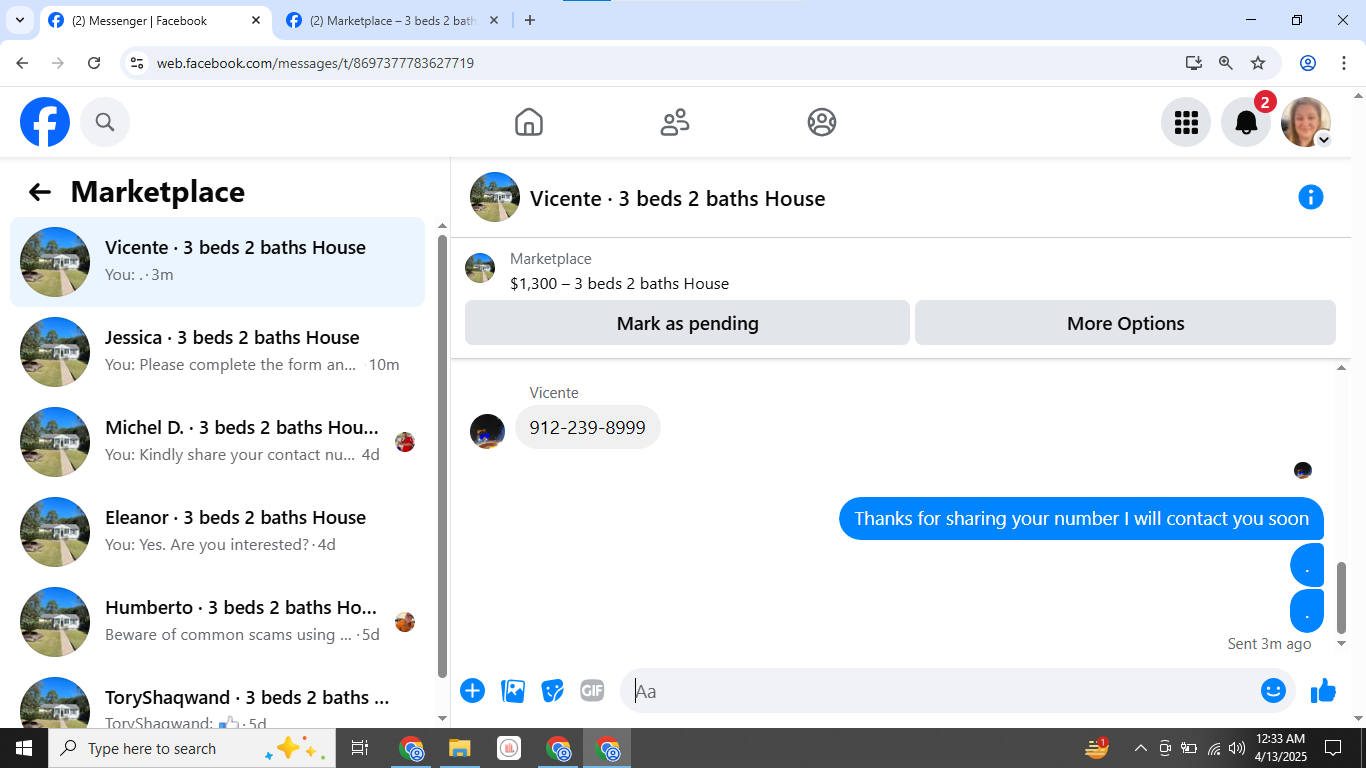This screenshot has width=1366, height=768.
Task: Close the Marketplace browser tab
Action: (493, 20)
